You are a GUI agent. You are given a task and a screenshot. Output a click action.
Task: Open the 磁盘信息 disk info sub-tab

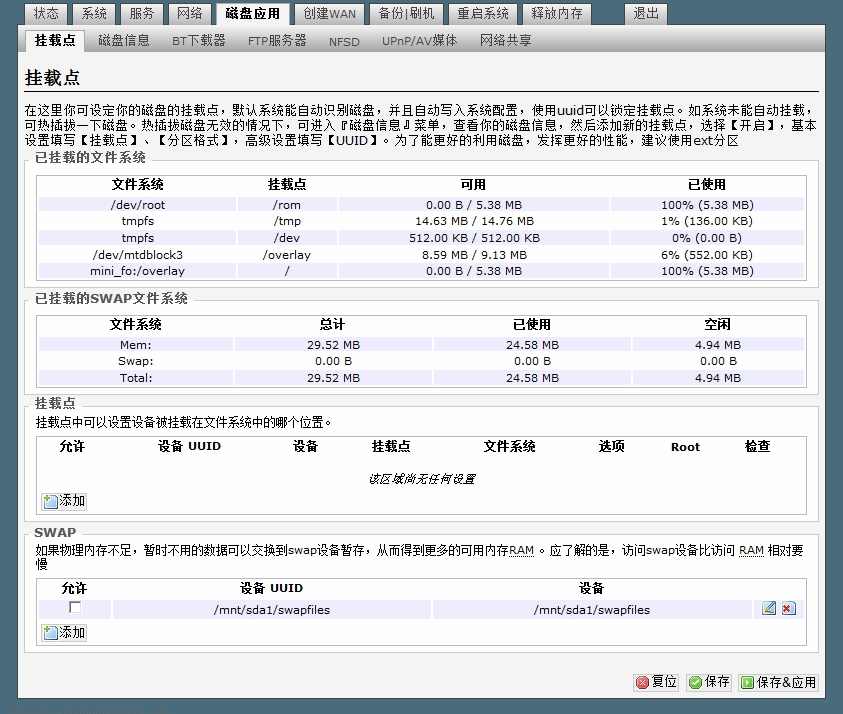click(x=124, y=40)
